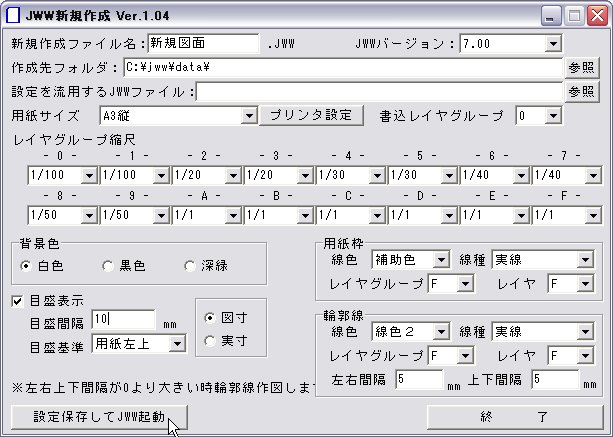
Task: Expand the layer group 3 scale dropdown
Action: pyautogui.click(x=305, y=175)
